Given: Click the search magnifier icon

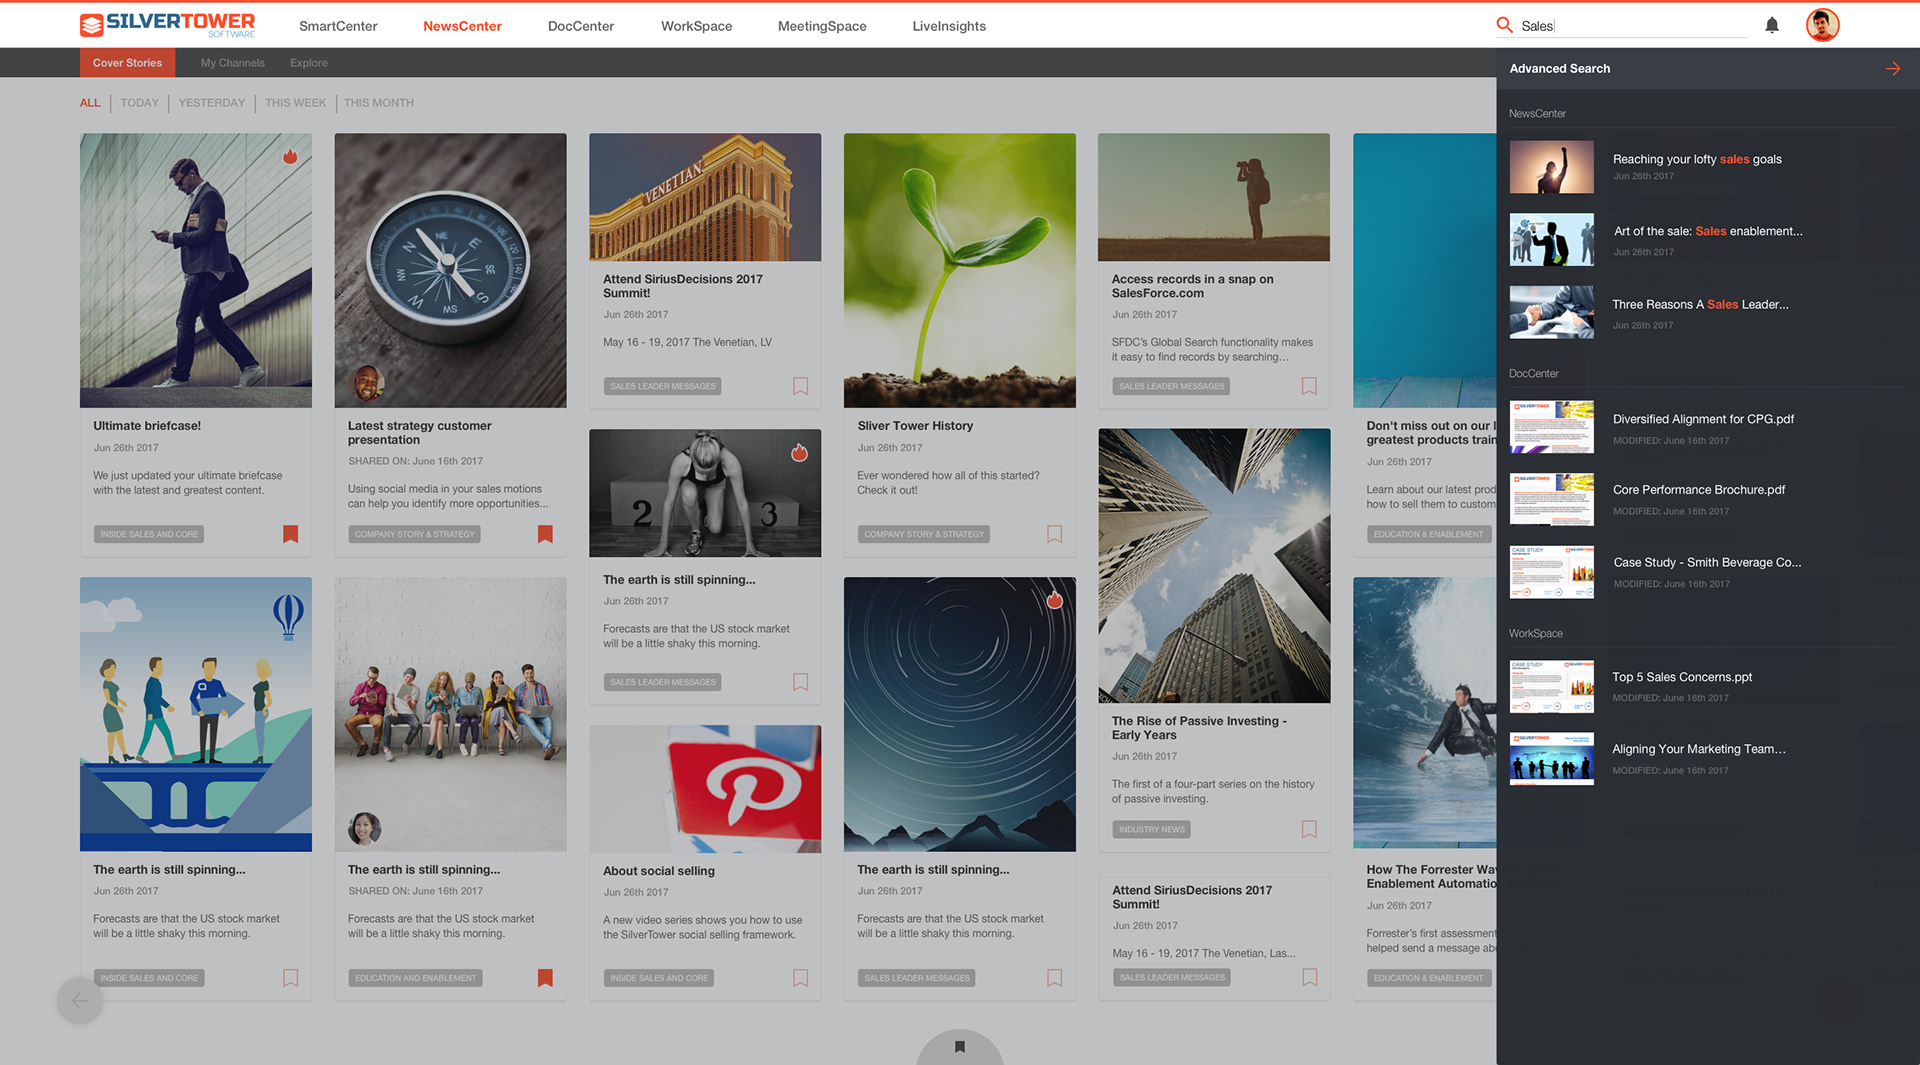Looking at the screenshot, I should coord(1503,25).
